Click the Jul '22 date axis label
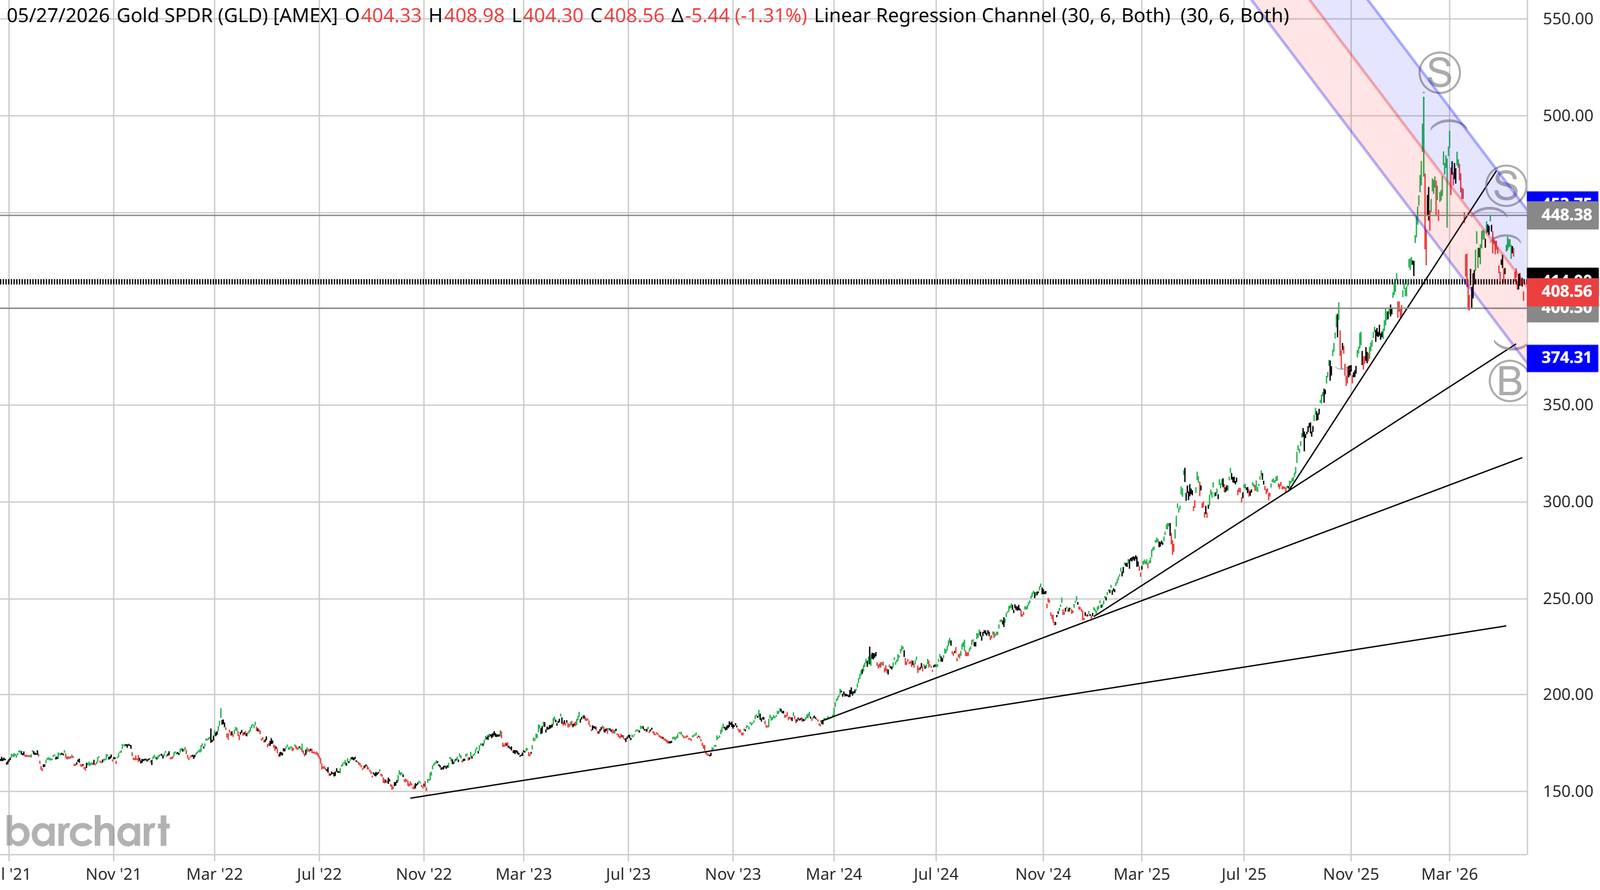Image resolution: width=1600 pixels, height=890 pixels. tap(319, 874)
